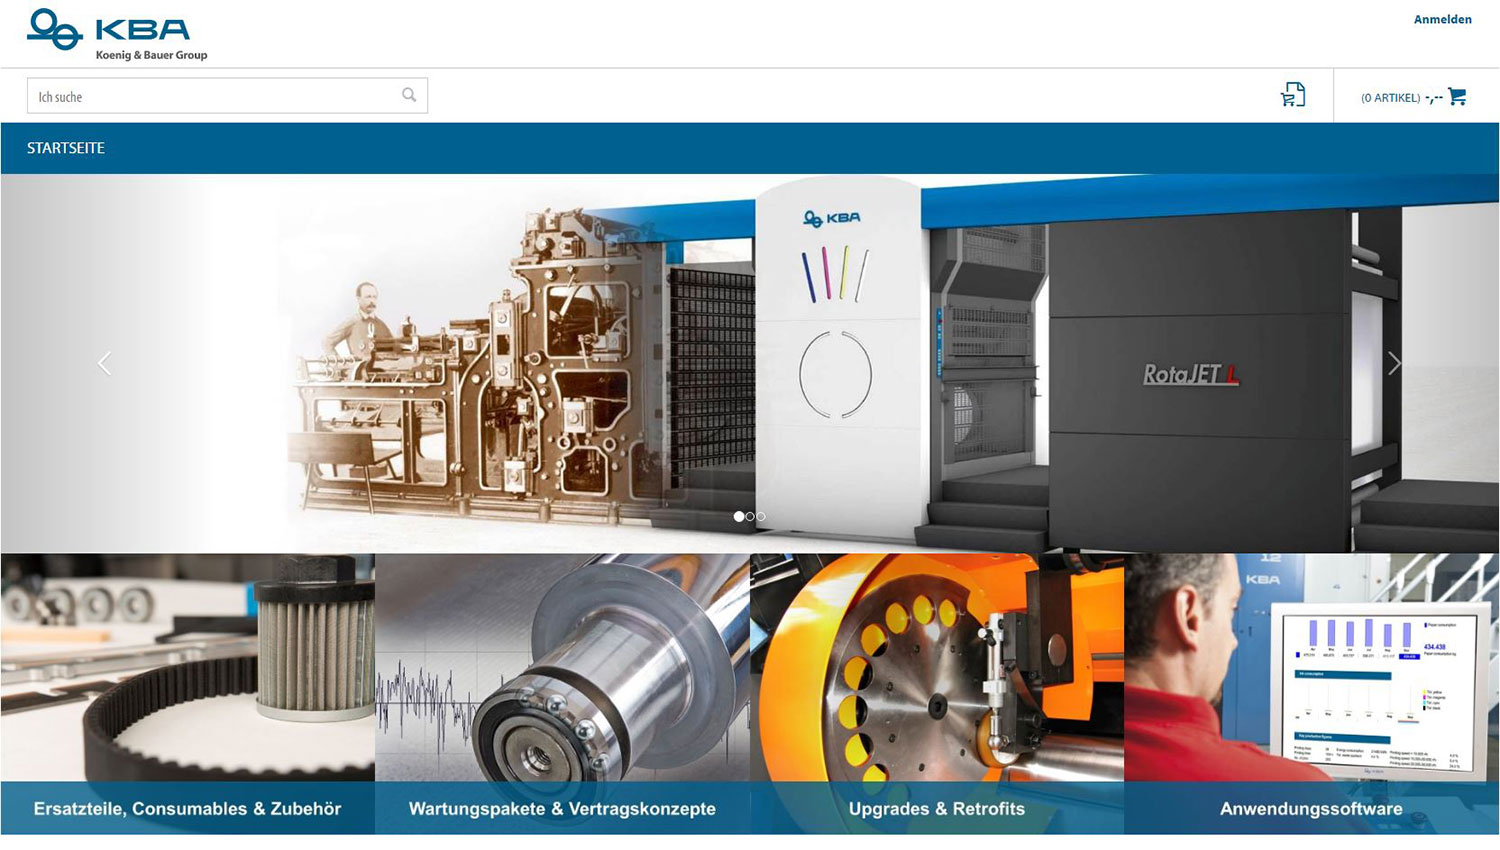Click the RotaJET L press banner image

[x=750, y=363]
